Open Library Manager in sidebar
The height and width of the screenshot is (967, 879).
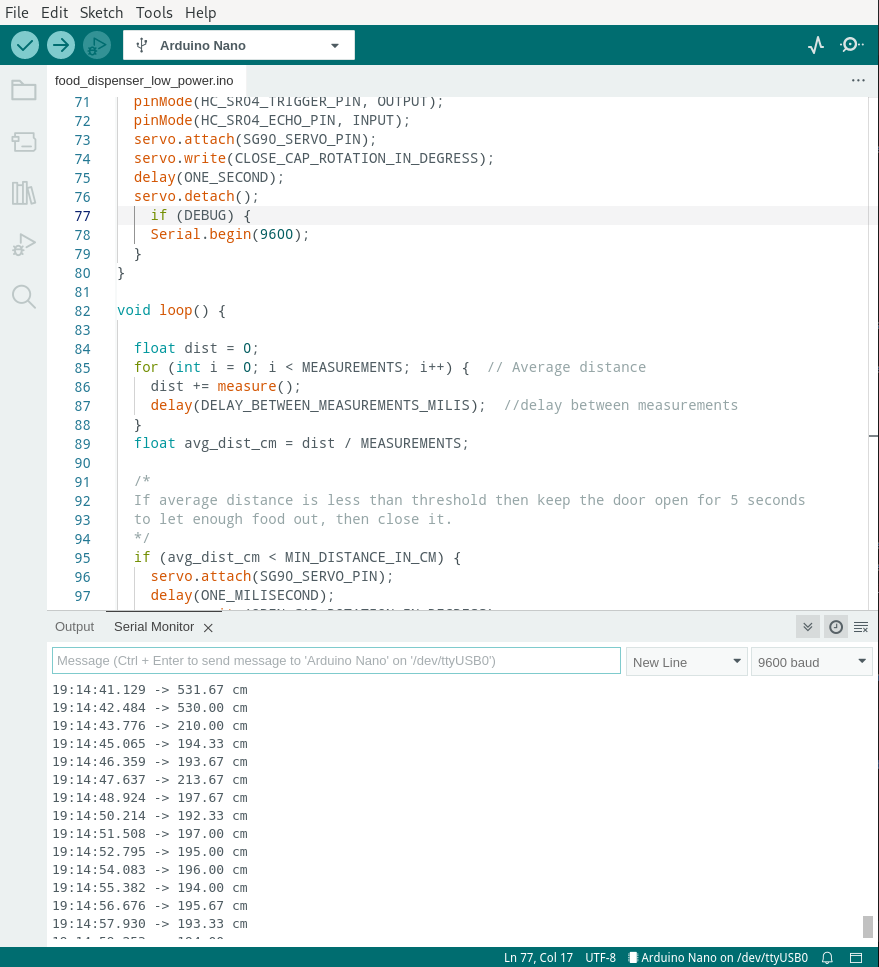[23, 193]
